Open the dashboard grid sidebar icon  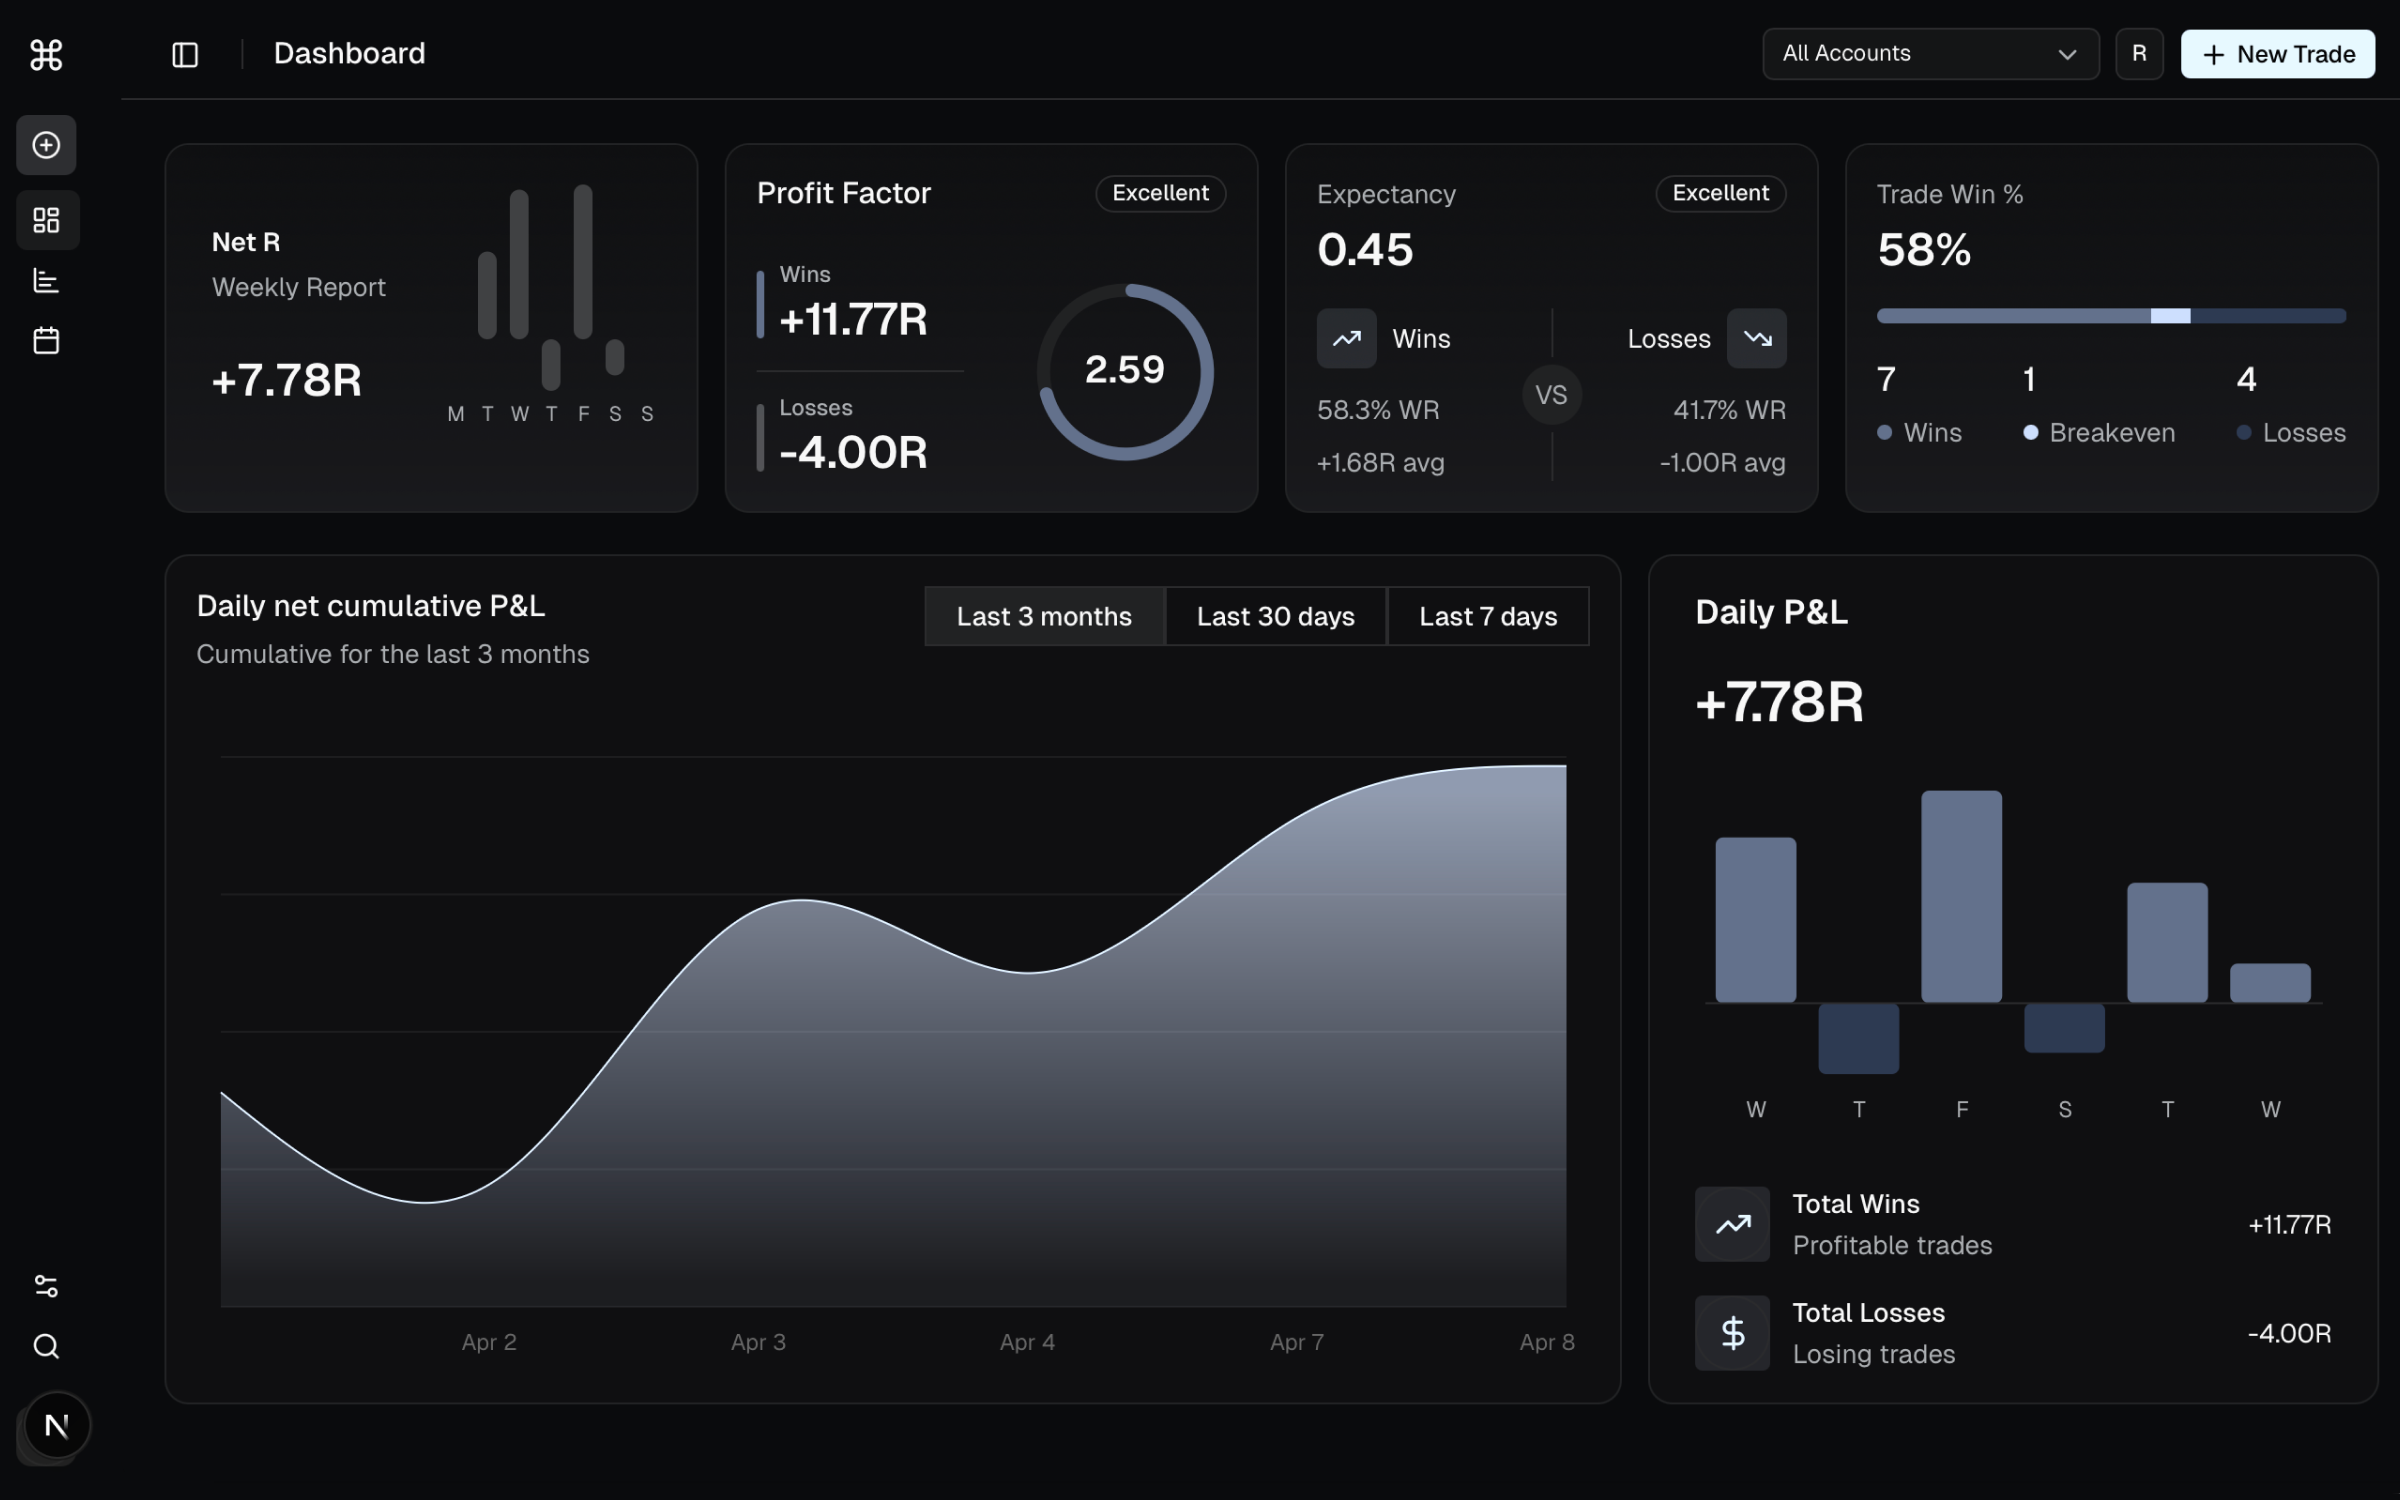[46, 220]
